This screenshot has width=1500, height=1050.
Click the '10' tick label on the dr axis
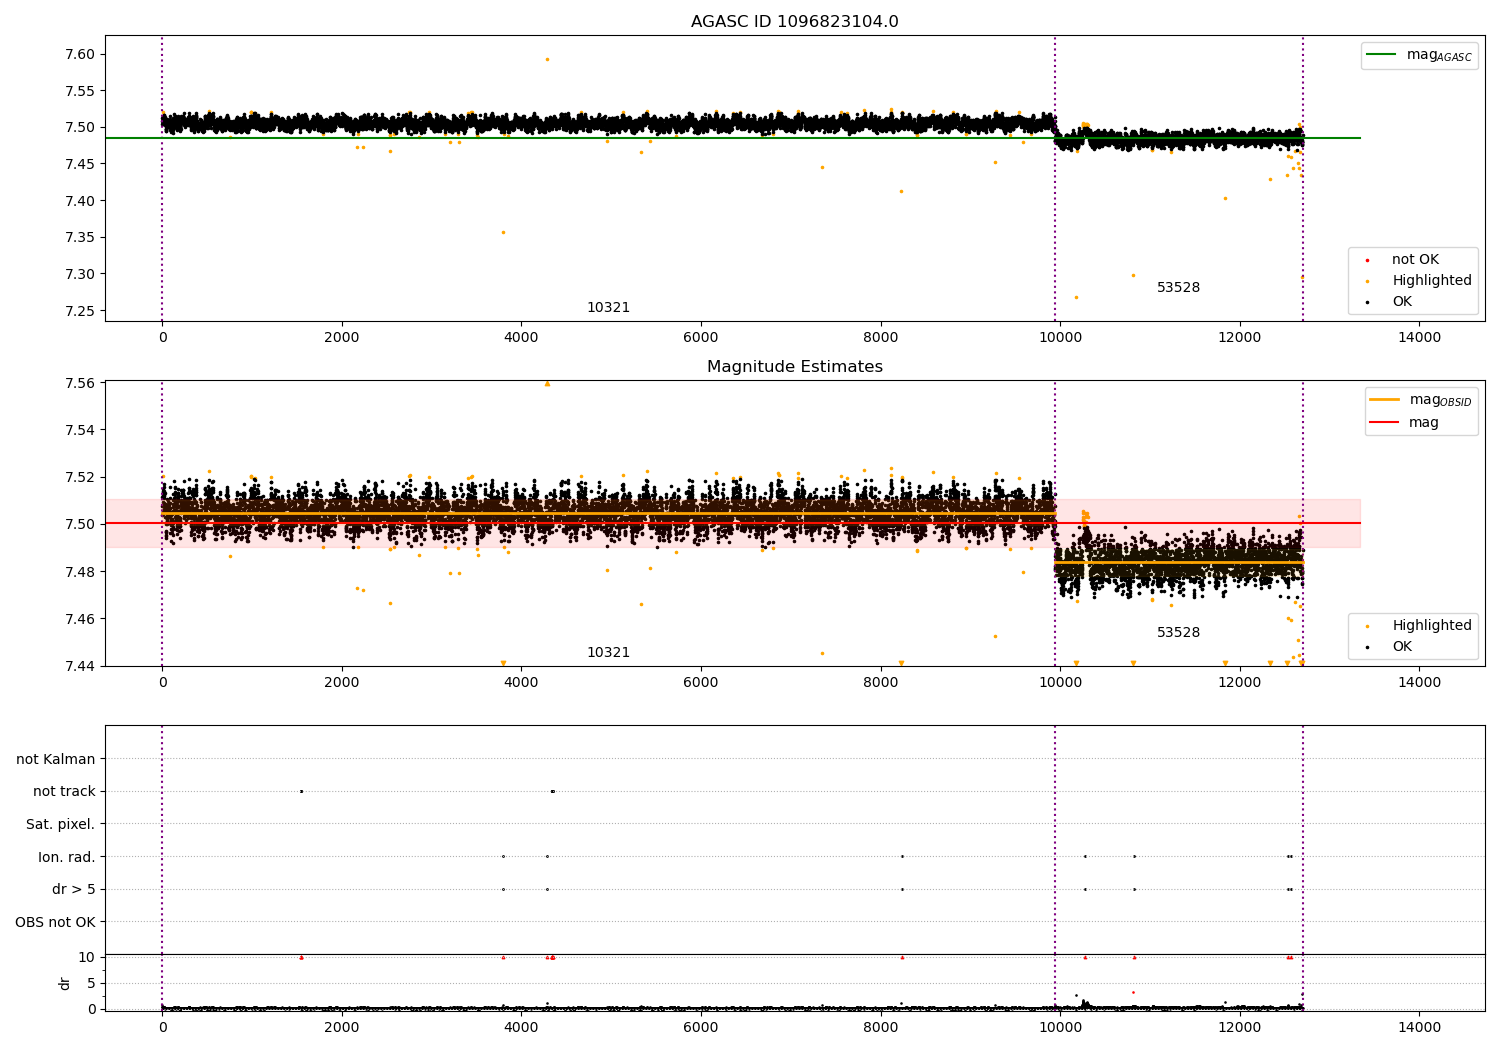pos(87,957)
